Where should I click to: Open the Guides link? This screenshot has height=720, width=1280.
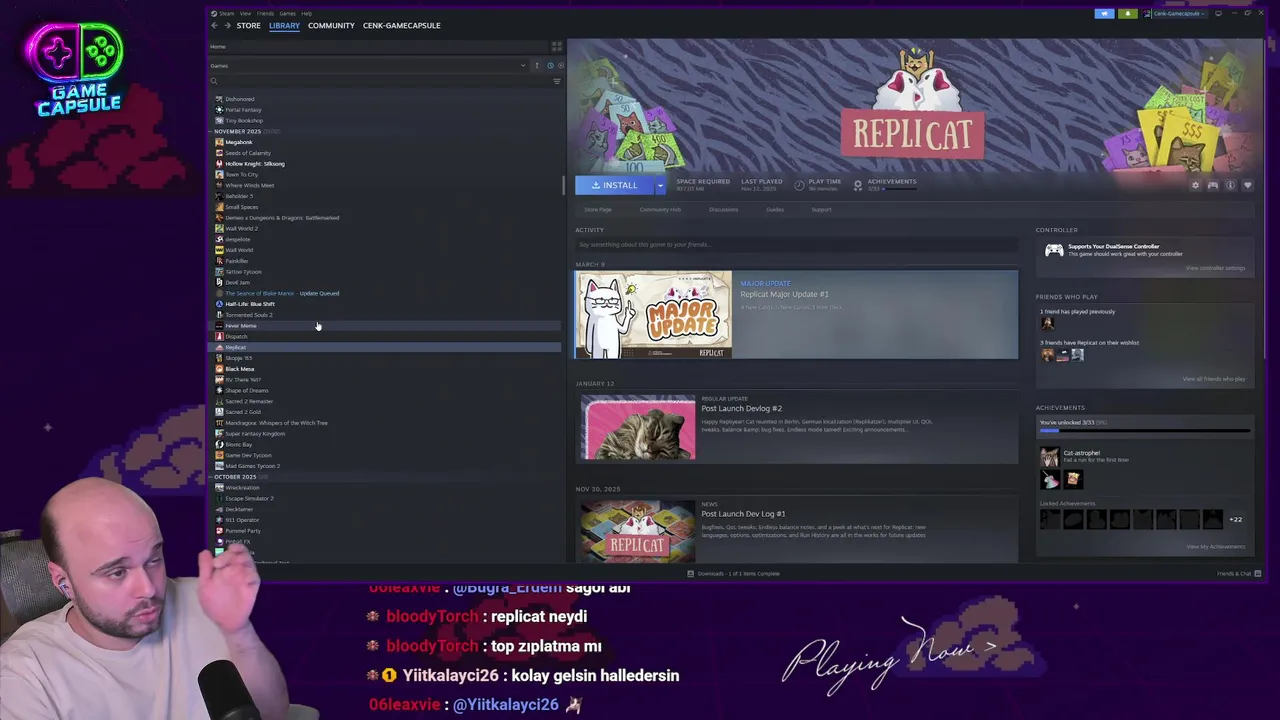click(775, 210)
